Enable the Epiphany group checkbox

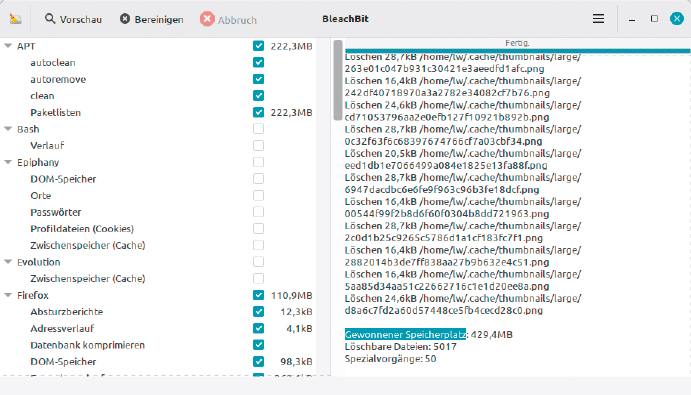[x=259, y=162]
